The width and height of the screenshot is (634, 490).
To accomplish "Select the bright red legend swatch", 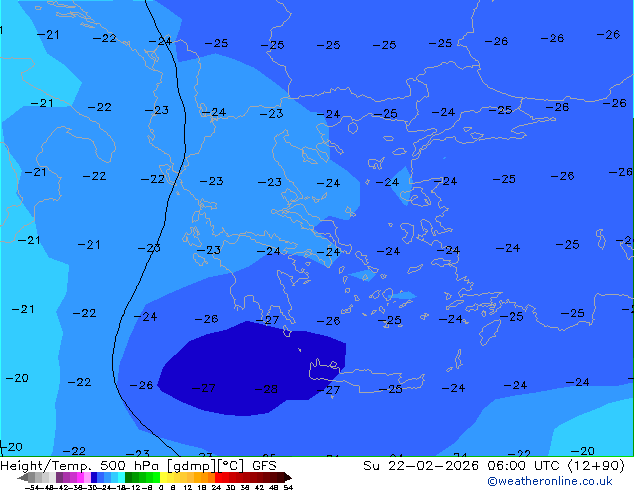I will pyautogui.click(x=218, y=477).
